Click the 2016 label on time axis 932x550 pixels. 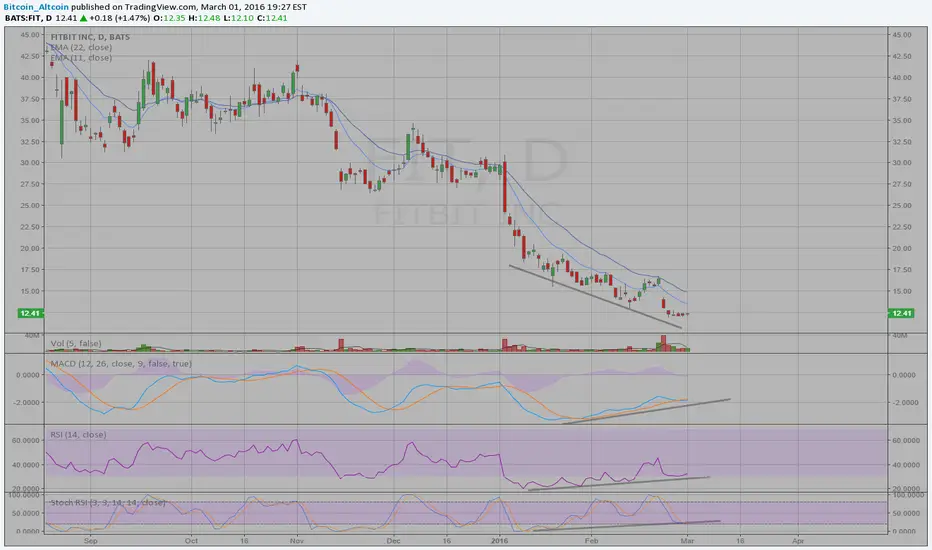[x=500, y=541]
